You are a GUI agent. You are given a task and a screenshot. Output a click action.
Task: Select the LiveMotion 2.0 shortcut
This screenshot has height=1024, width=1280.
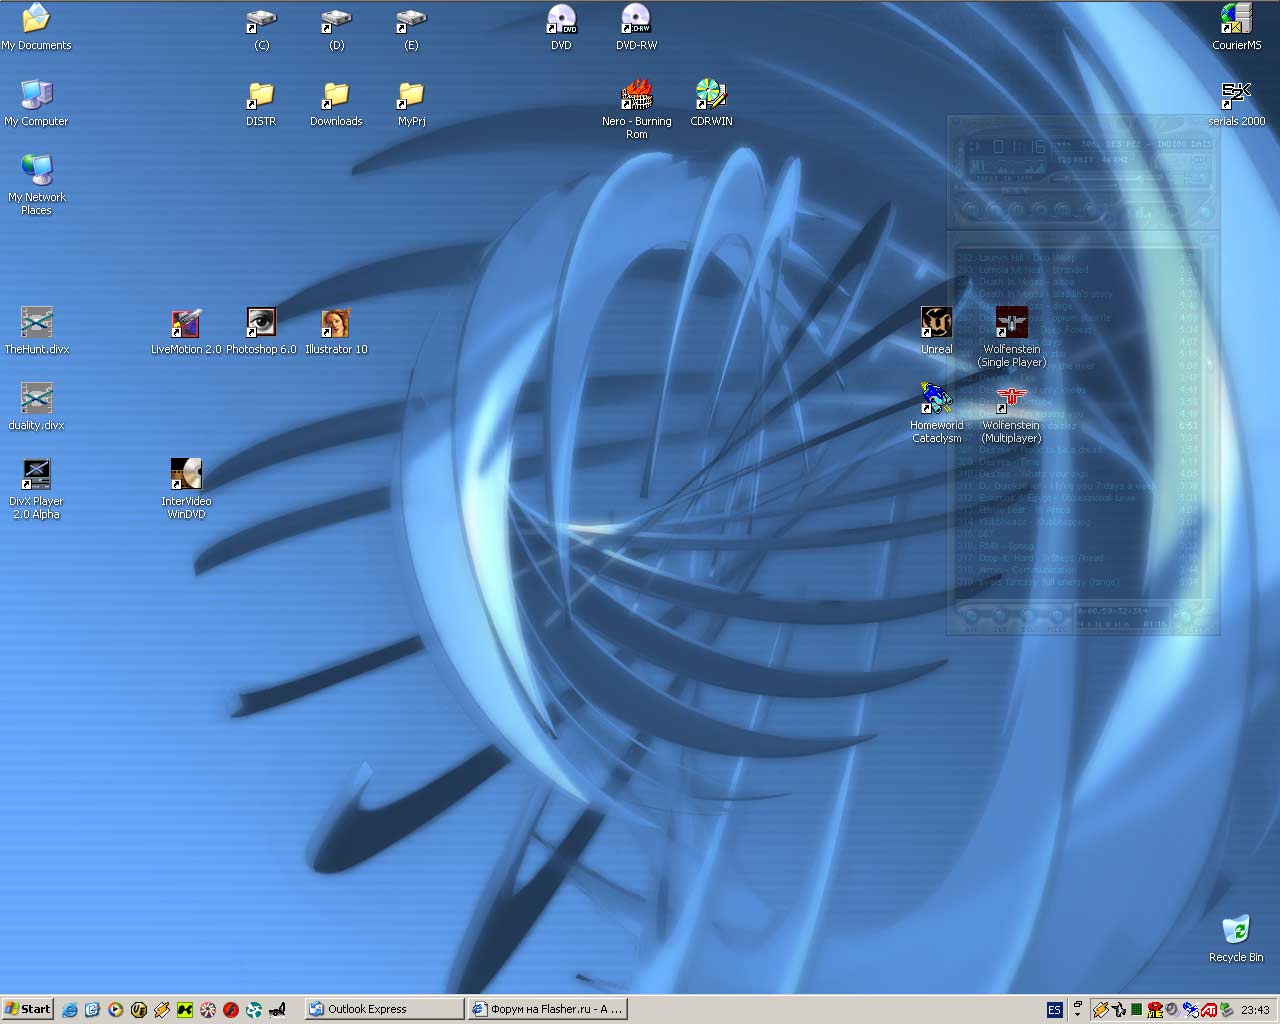coord(186,332)
